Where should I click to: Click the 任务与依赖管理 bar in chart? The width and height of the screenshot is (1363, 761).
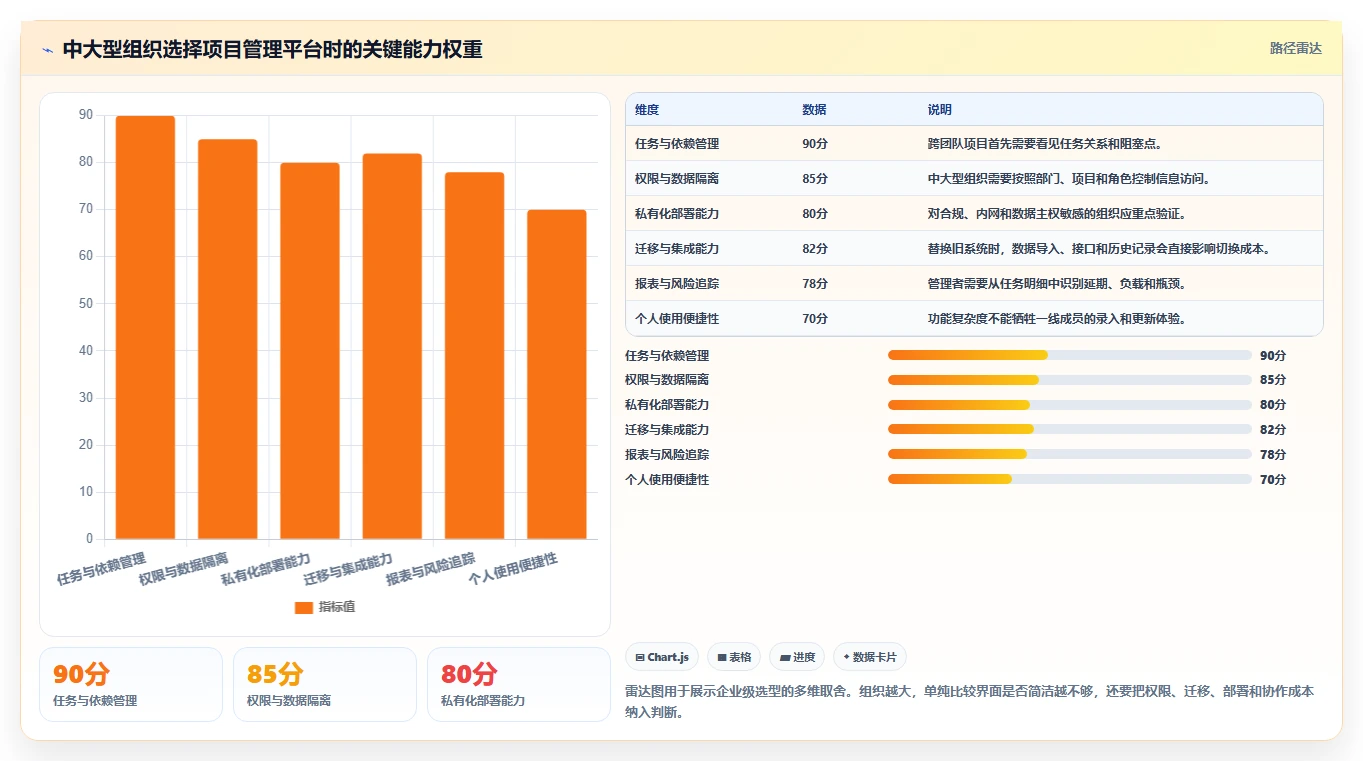pyautogui.click(x=145, y=327)
